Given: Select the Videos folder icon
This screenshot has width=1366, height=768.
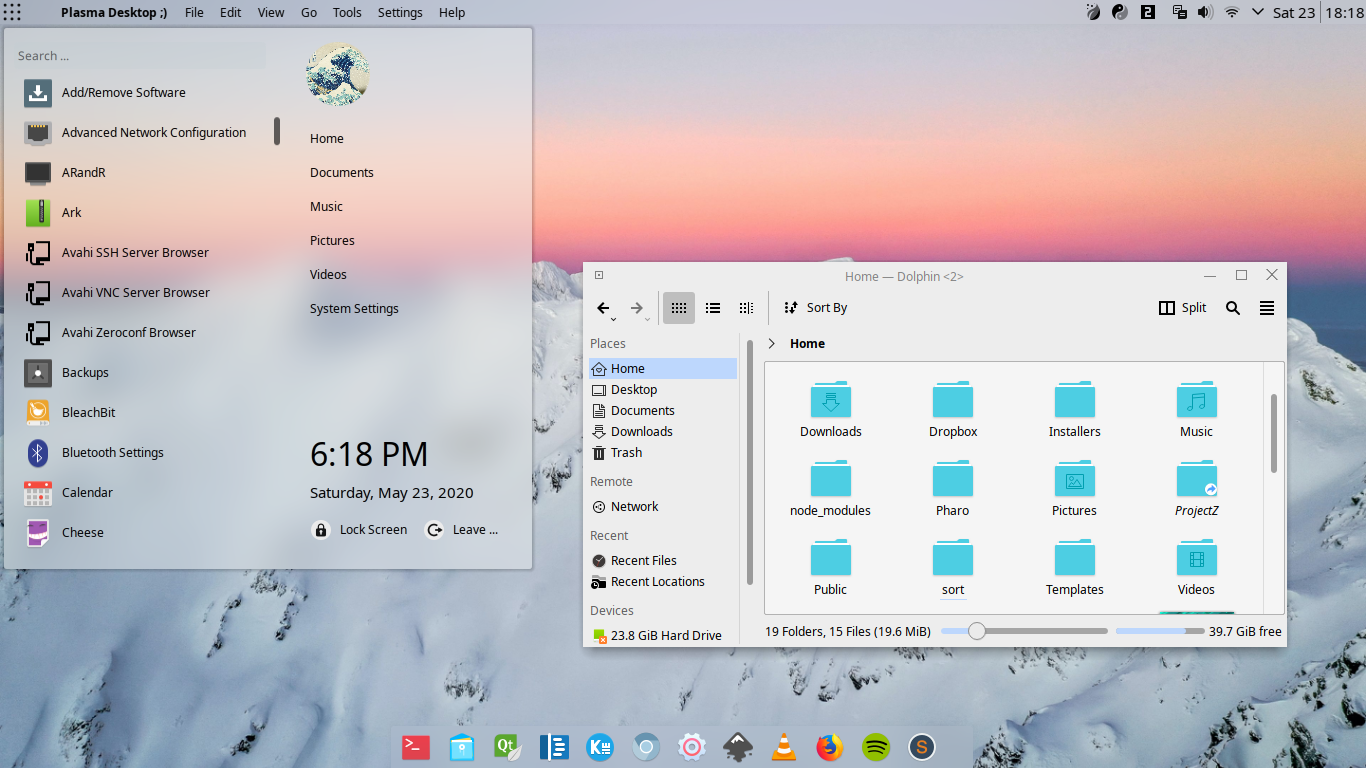Looking at the screenshot, I should (x=1197, y=558).
